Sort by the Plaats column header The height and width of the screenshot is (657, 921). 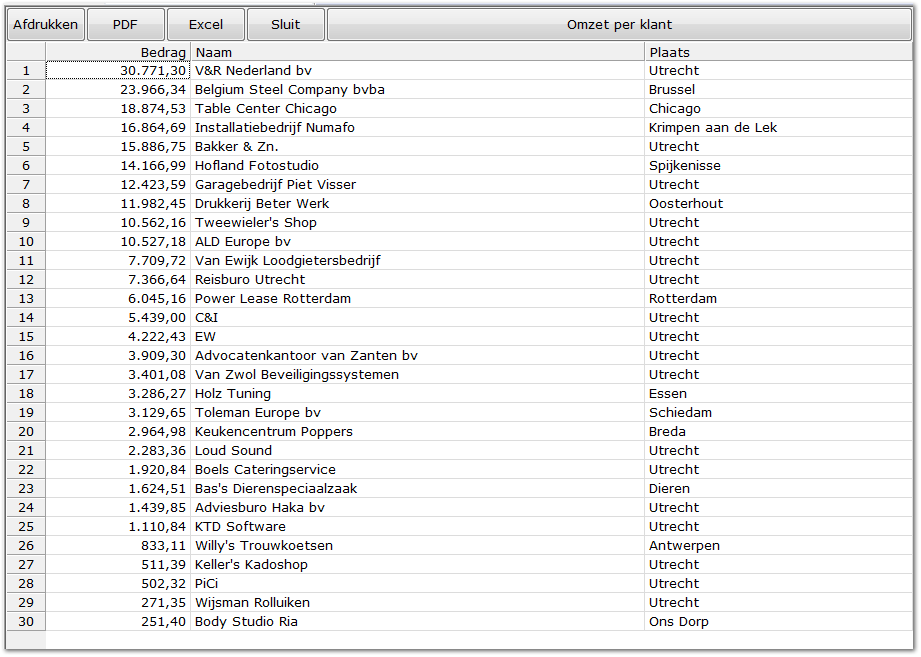pos(778,52)
